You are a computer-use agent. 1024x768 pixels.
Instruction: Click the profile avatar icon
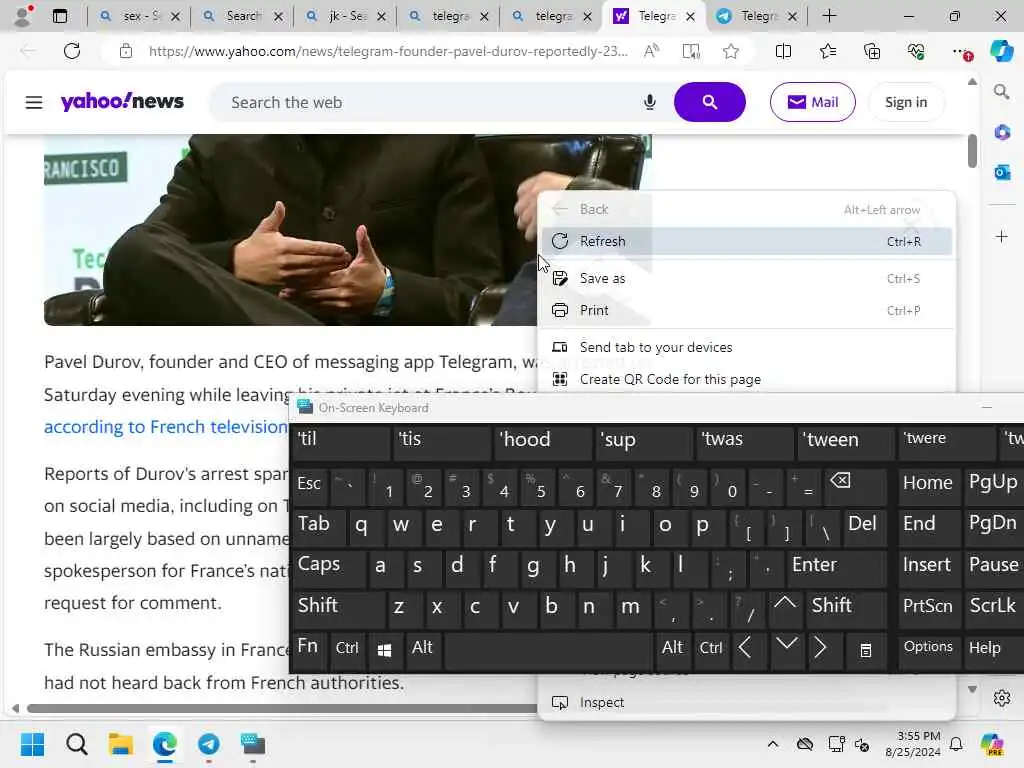[23, 16]
